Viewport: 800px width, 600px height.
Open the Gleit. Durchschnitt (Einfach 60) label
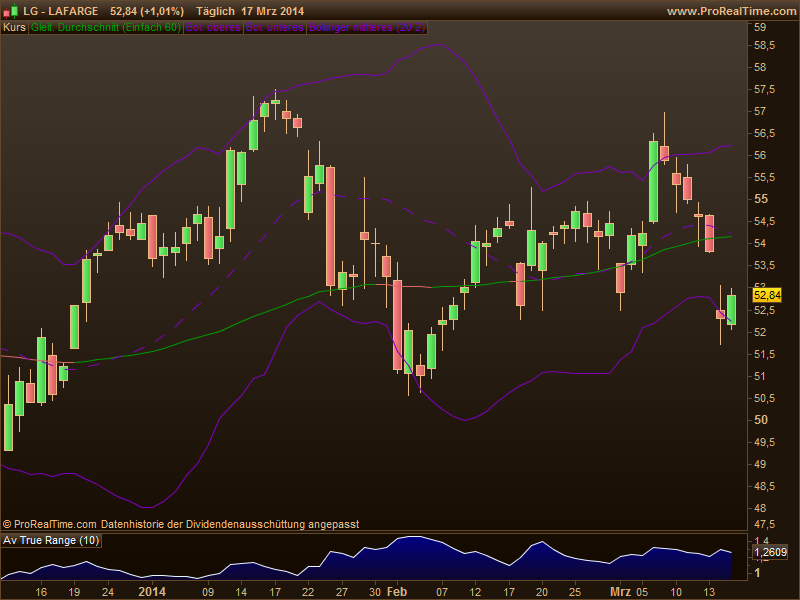(106, 28)
